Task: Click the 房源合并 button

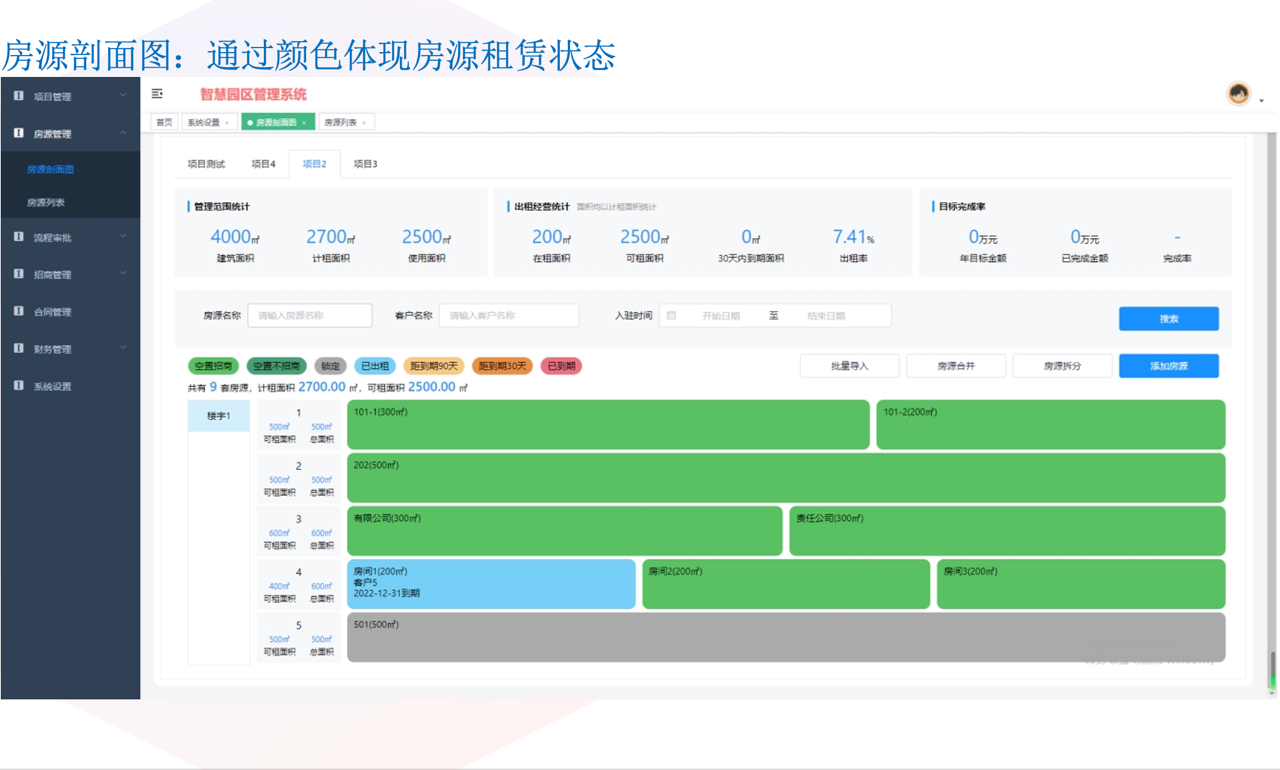Action: (956, 366)
